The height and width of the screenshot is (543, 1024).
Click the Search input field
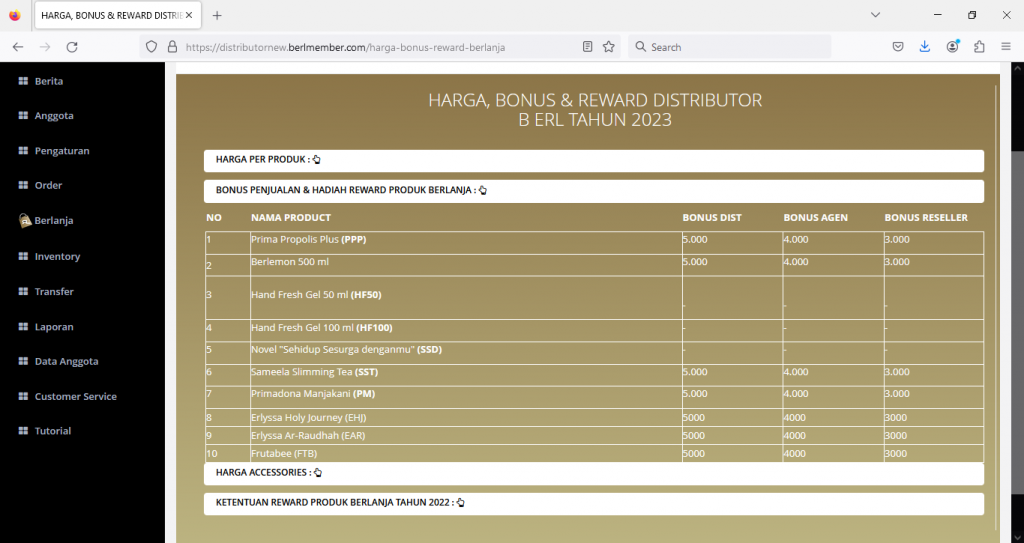(735, 47)
